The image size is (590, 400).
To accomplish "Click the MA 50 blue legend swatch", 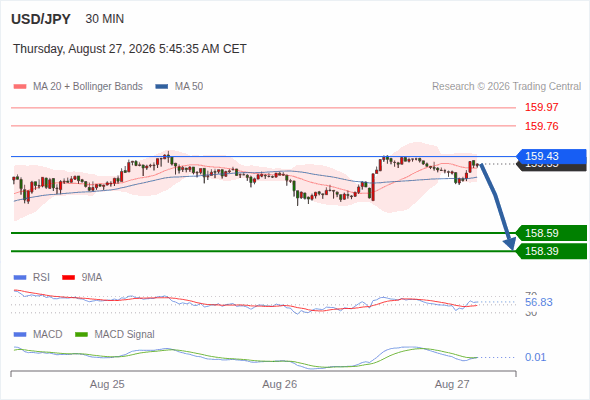I will tap(162, 87).
